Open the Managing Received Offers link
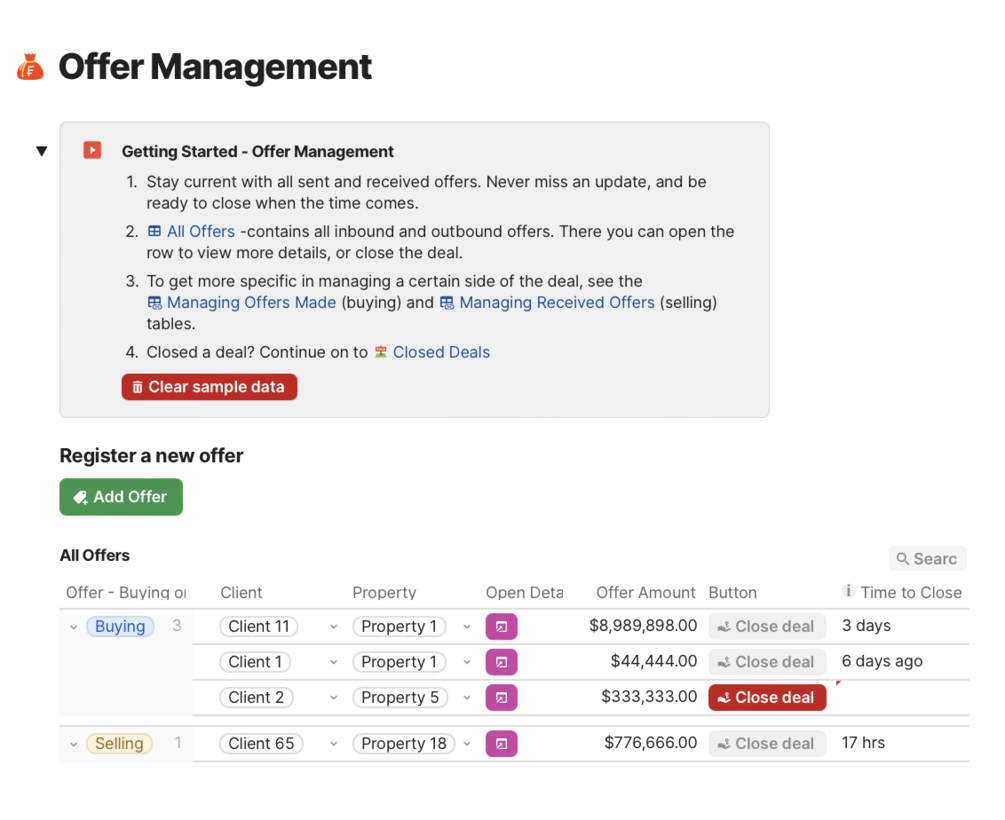Screen dimensions: 1005x820 point(556,303)
